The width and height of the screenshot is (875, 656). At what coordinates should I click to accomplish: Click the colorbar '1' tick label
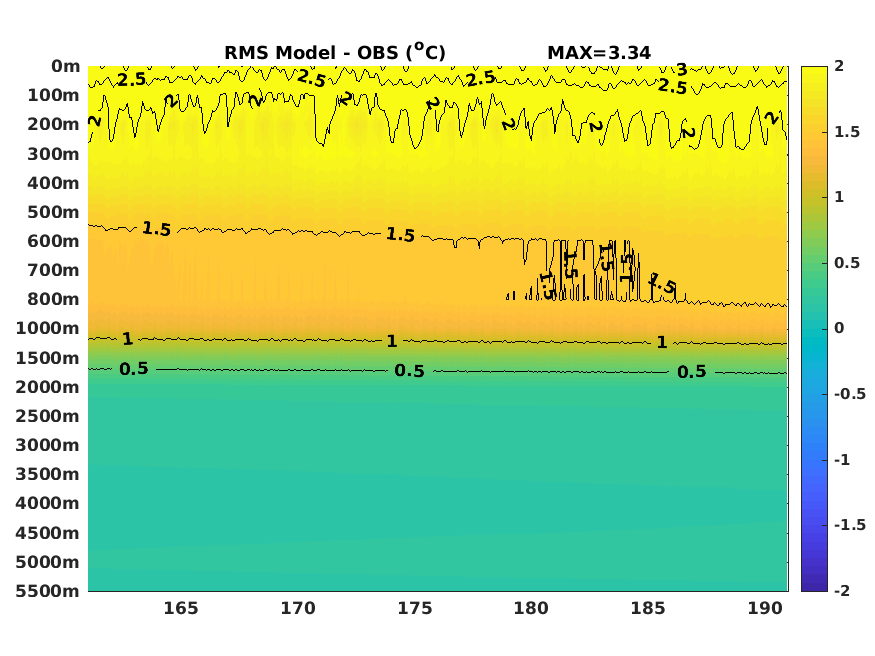point(839,197)
